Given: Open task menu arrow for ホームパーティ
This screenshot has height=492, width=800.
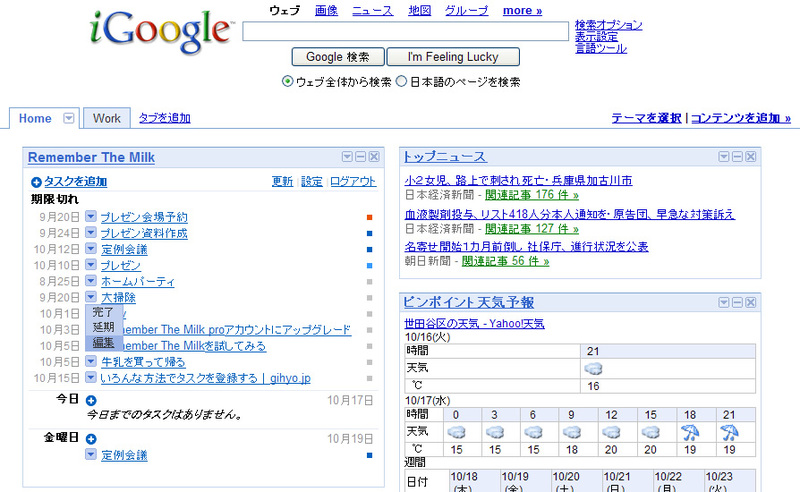Looking at the screenshot, I should [91, 281].
